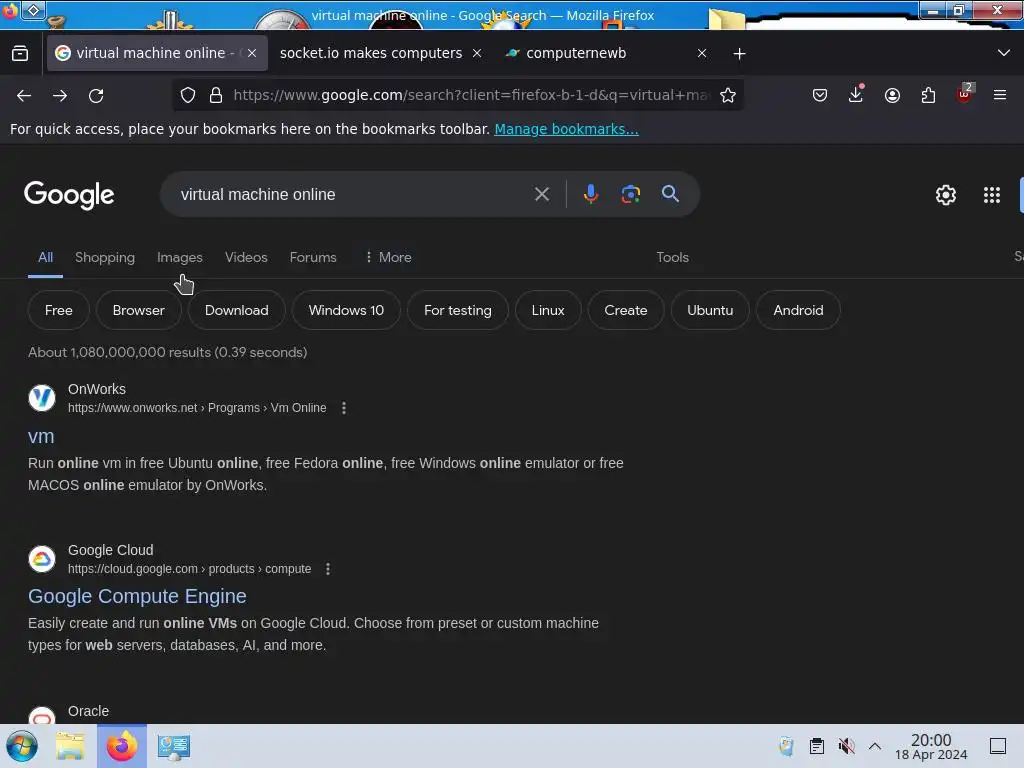Apply the Android filter chip
Screen dimensions: 1024x768
(x=798, y=310)
